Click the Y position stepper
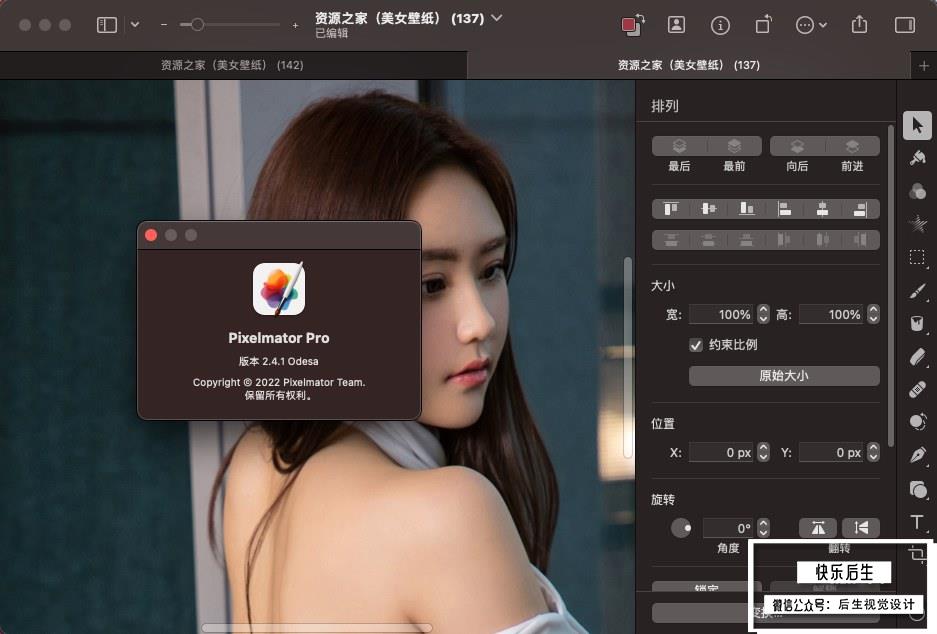This screenshot has height=634, width=937. (x=873, y=452)
